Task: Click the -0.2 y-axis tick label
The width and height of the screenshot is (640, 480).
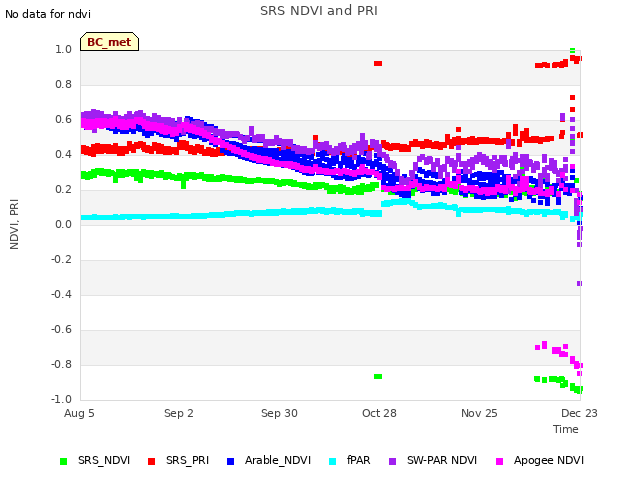Action: (x=61, y=260)
